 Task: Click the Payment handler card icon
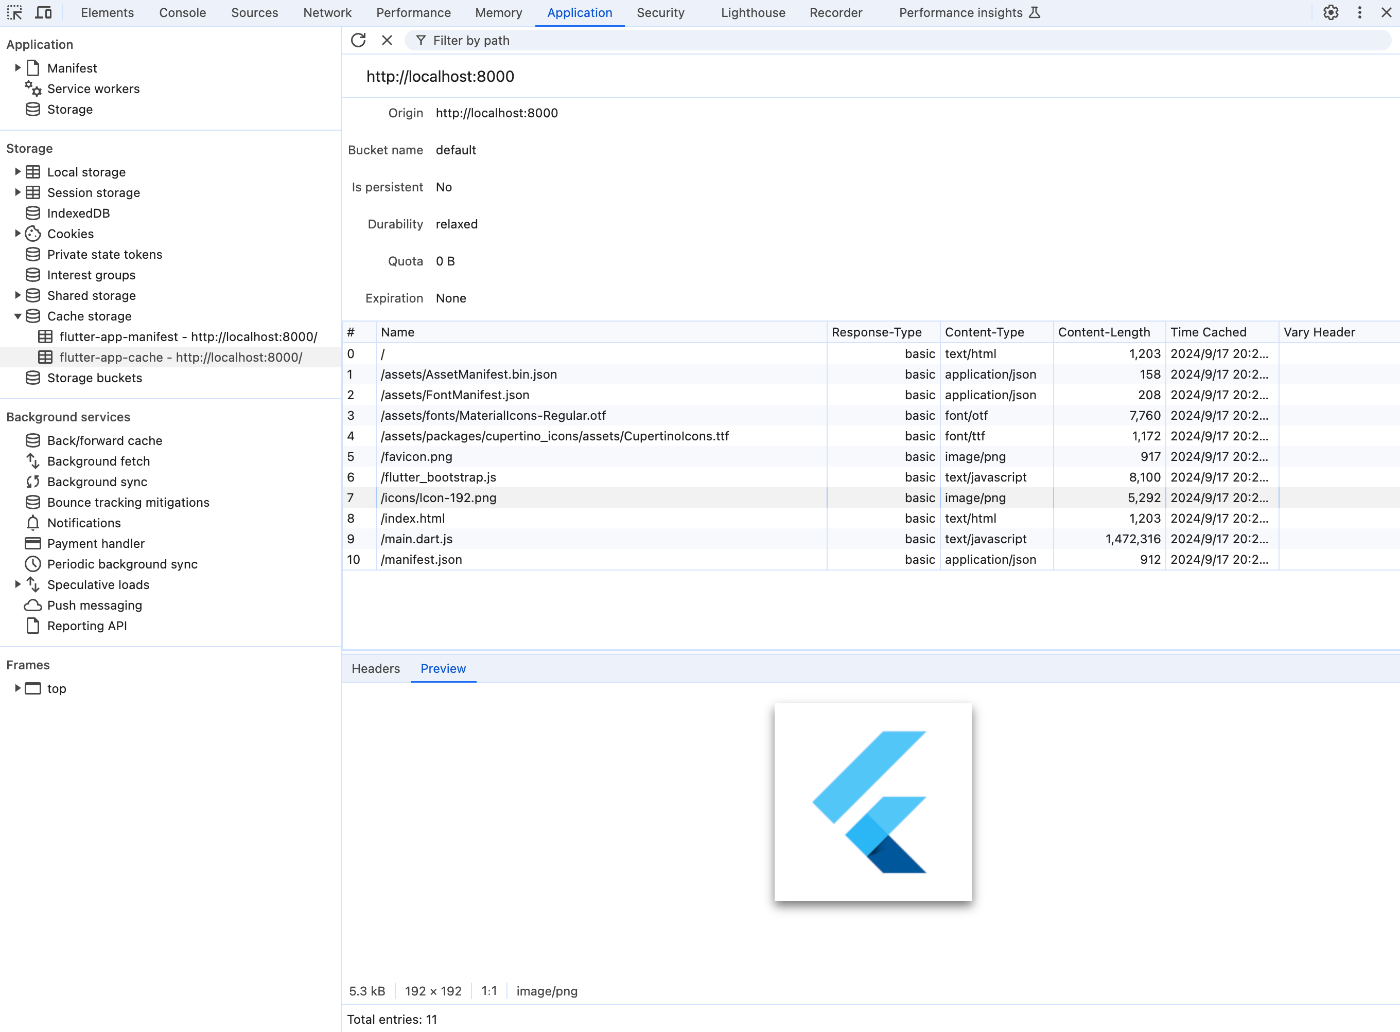(33, 544)
